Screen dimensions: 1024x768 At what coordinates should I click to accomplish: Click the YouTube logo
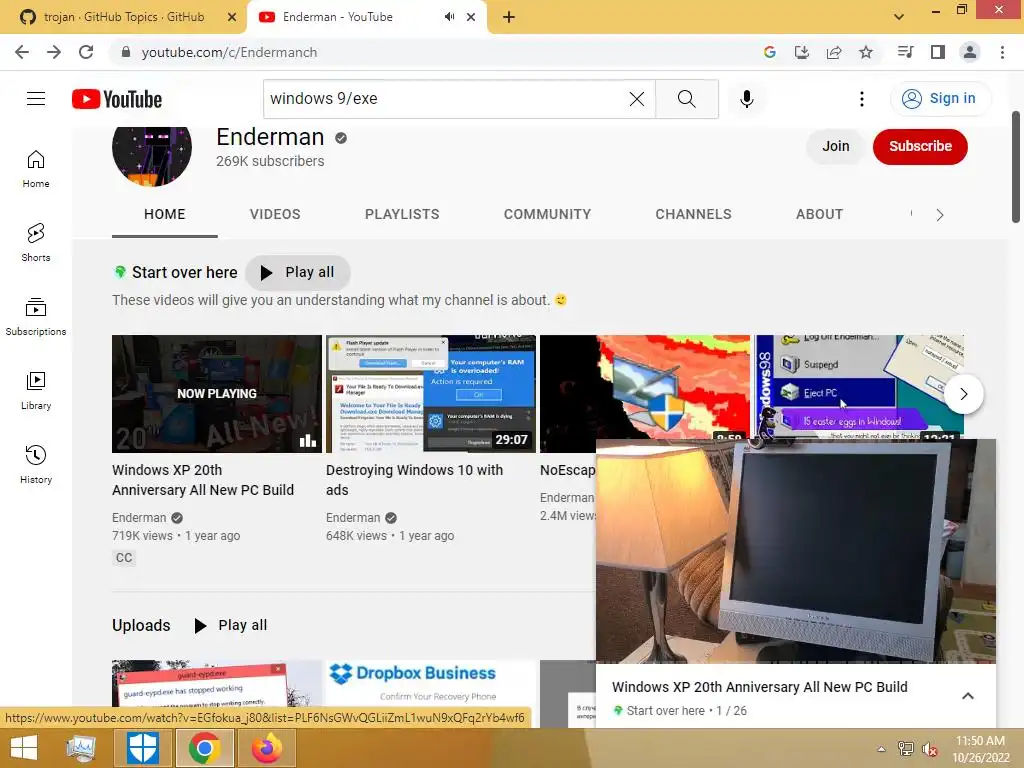117,99
